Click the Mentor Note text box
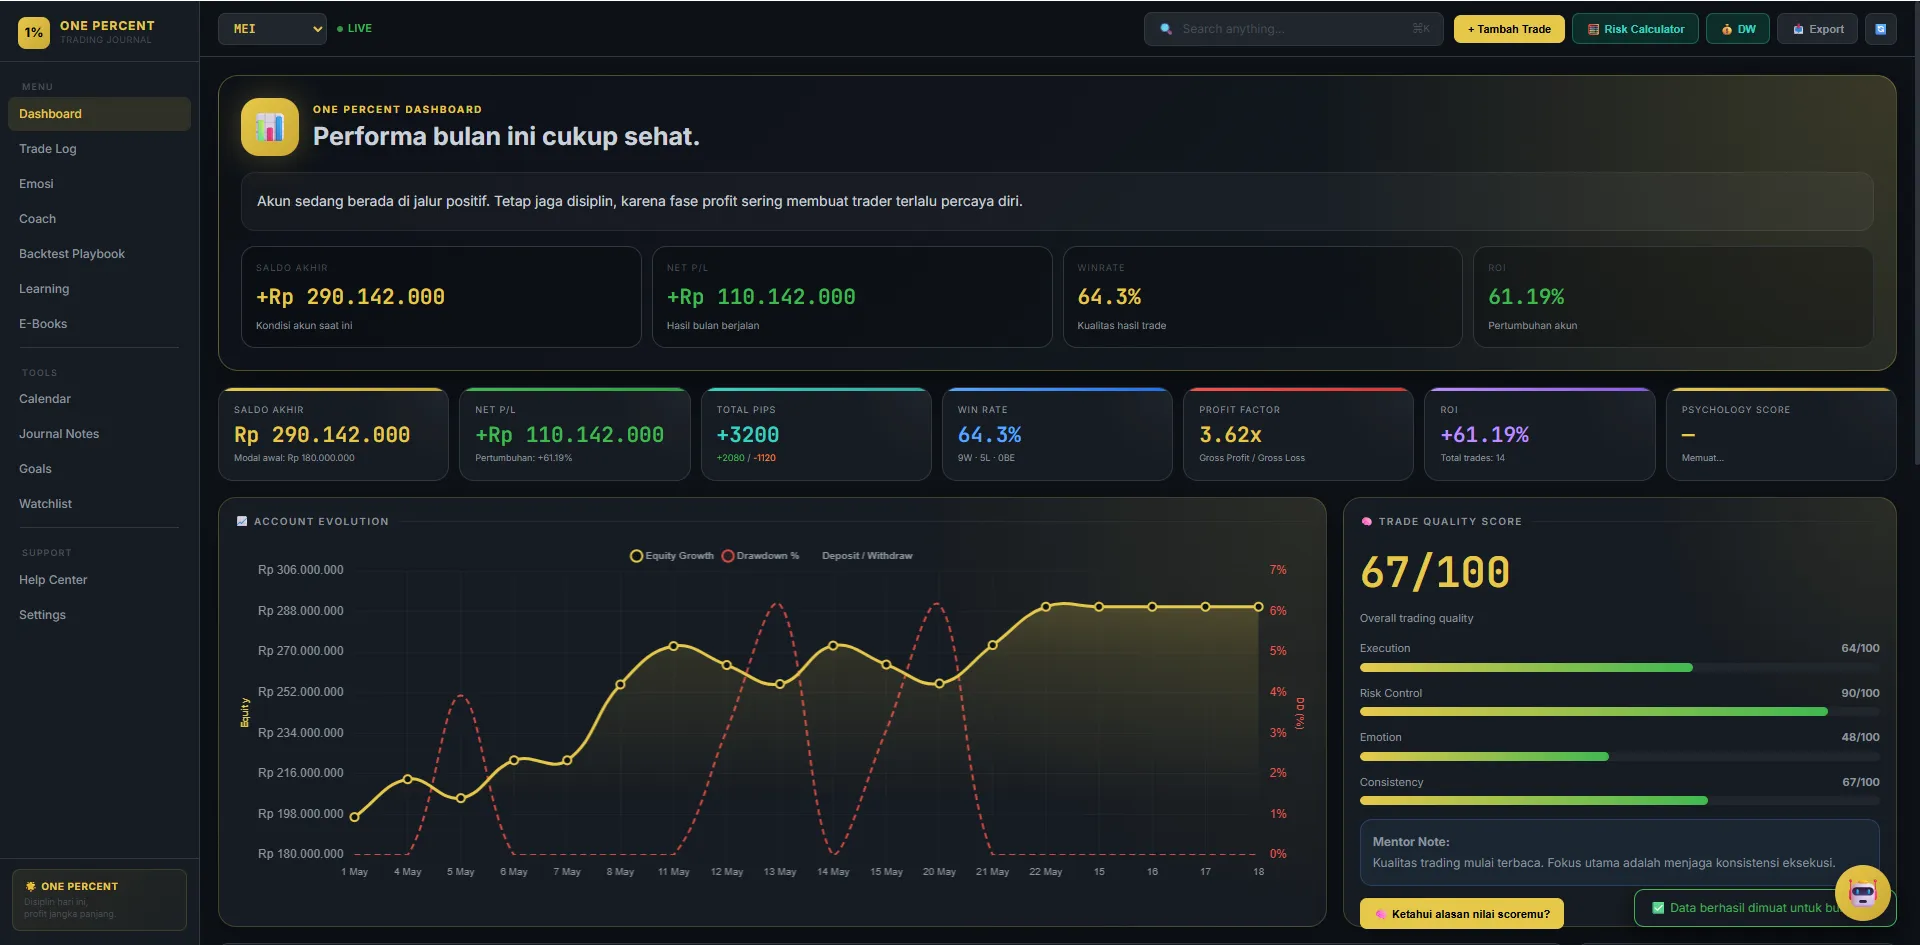This screenshot has width=1920, height=945. 1619,853
